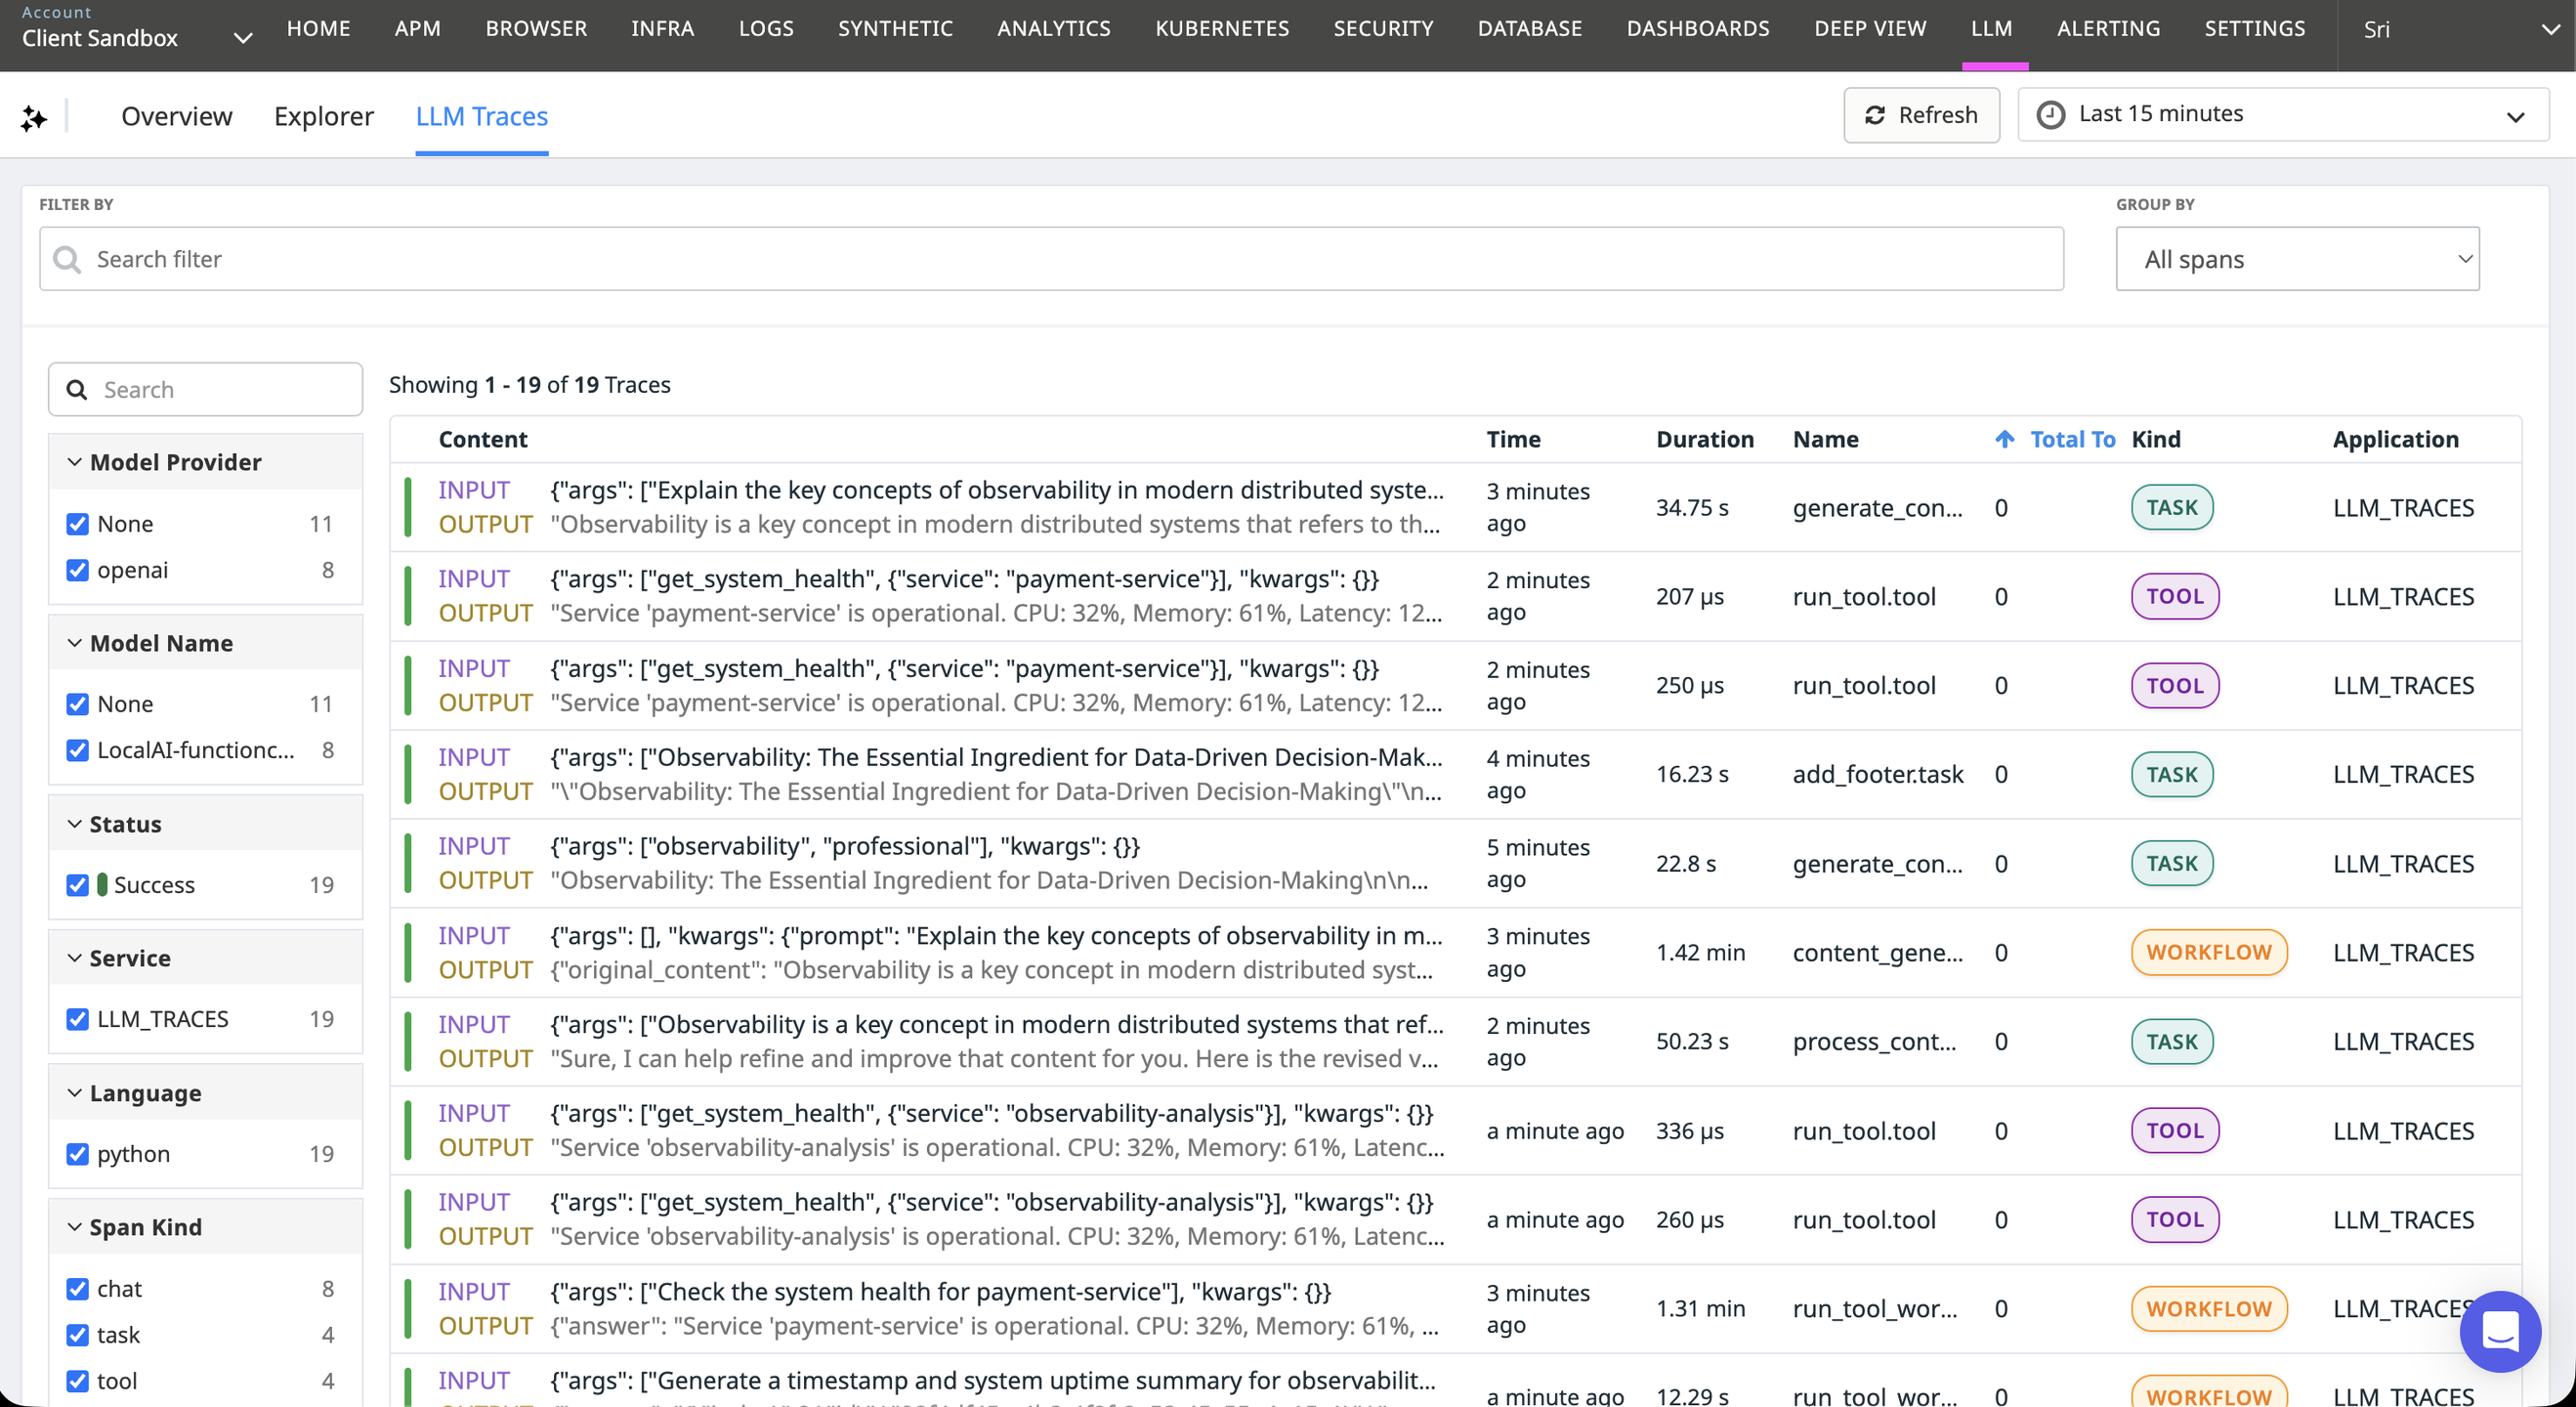This screenshot has height=1407, width=2576.
Task: Open the Last 15 minutes time dropdown
Action: tap(2283, 115)
